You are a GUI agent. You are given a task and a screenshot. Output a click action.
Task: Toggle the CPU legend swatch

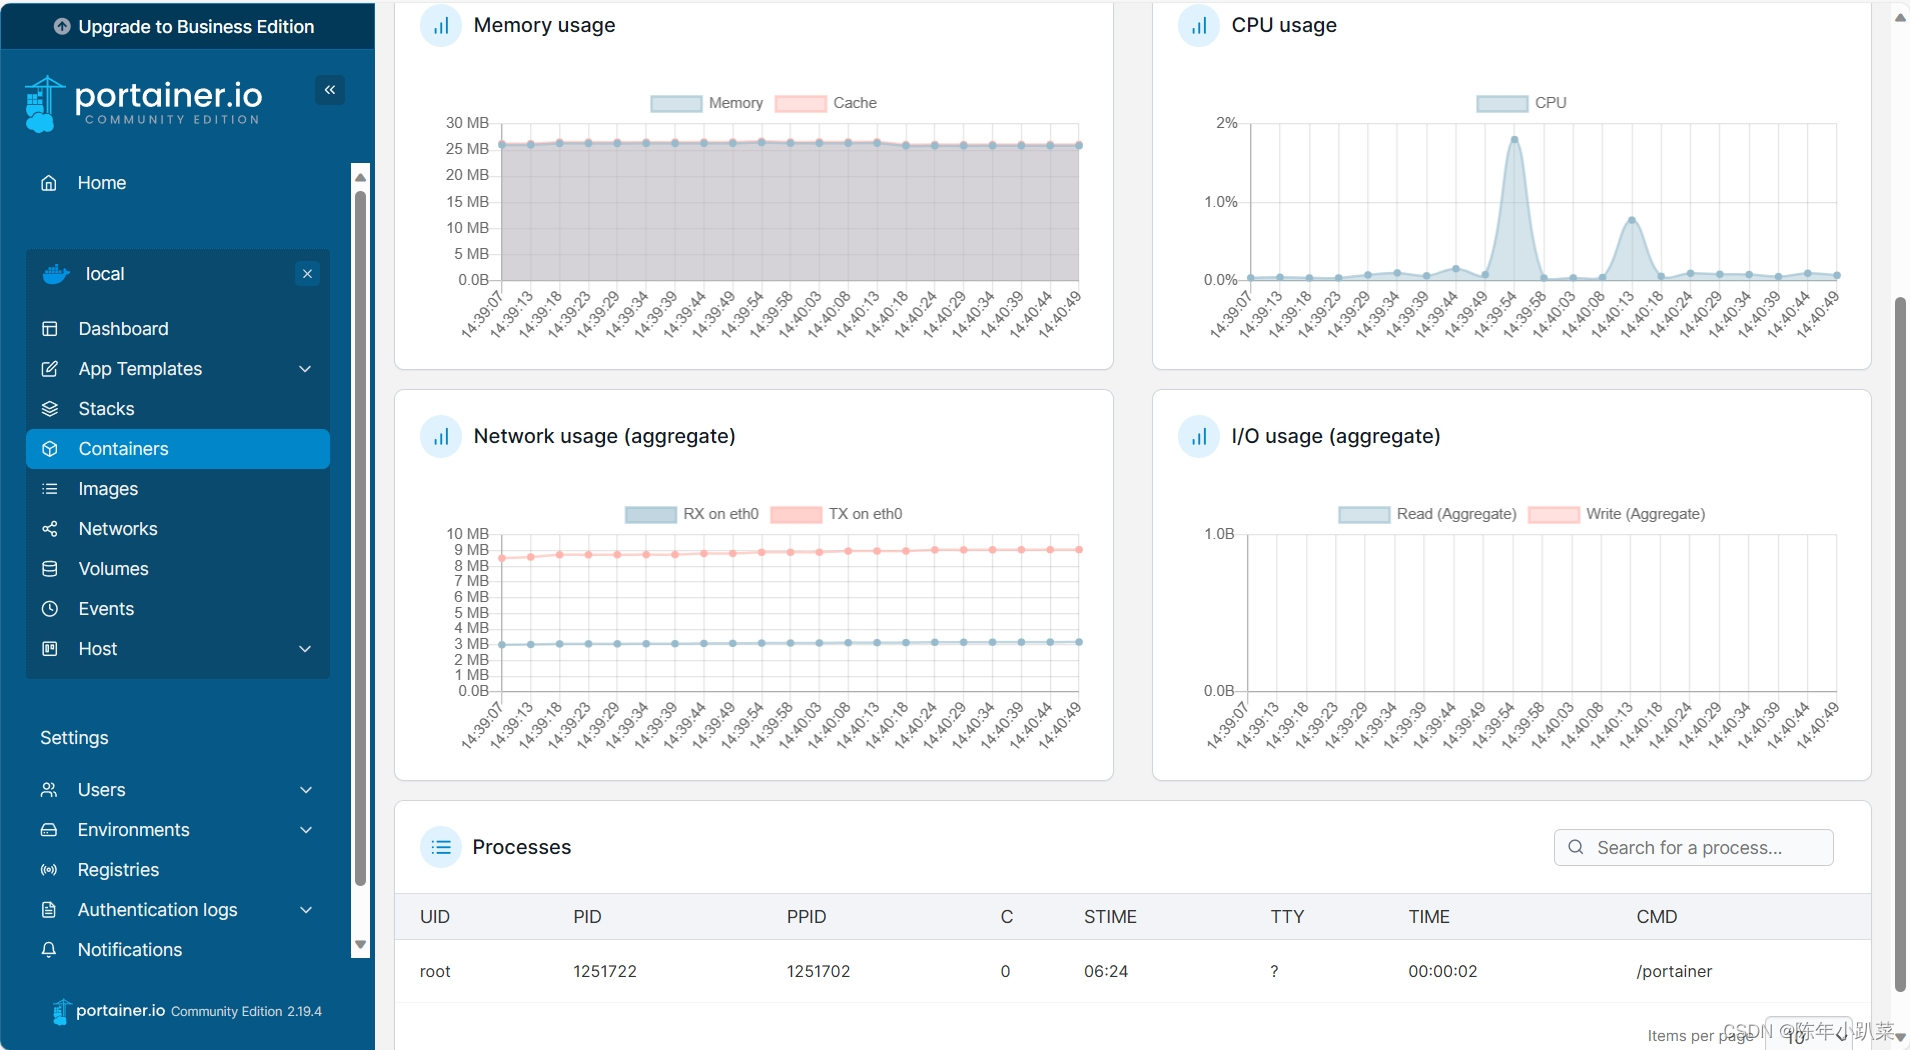pos(1502,103)
